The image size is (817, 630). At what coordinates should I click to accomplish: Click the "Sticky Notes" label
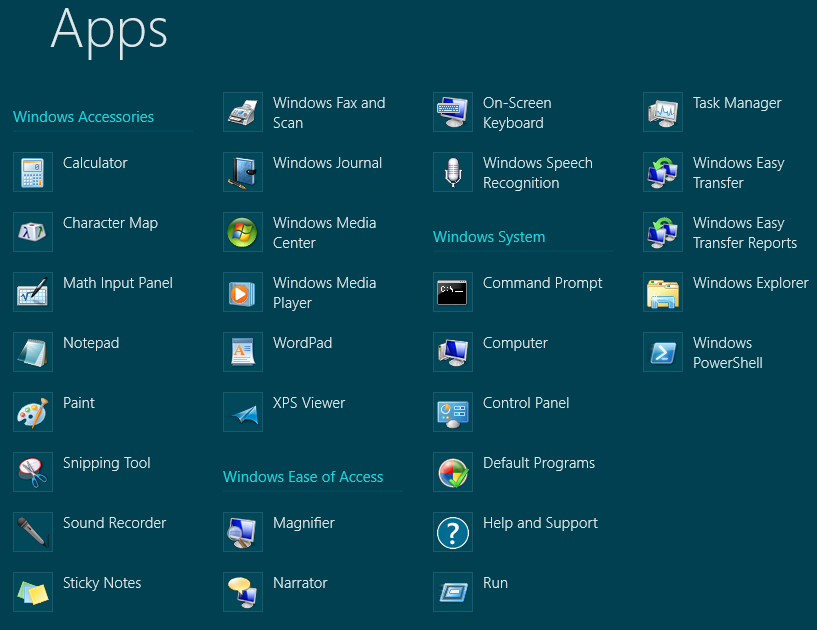pos(102,583)
